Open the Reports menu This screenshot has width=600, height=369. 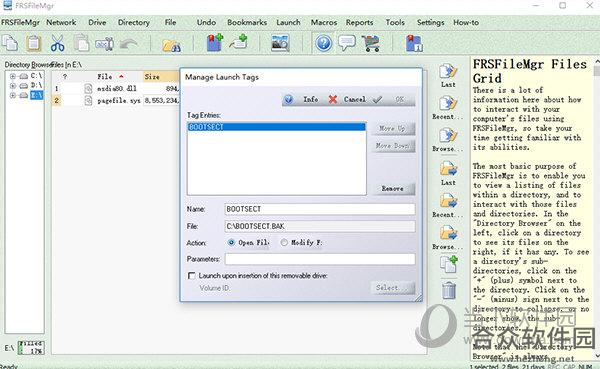359,23
